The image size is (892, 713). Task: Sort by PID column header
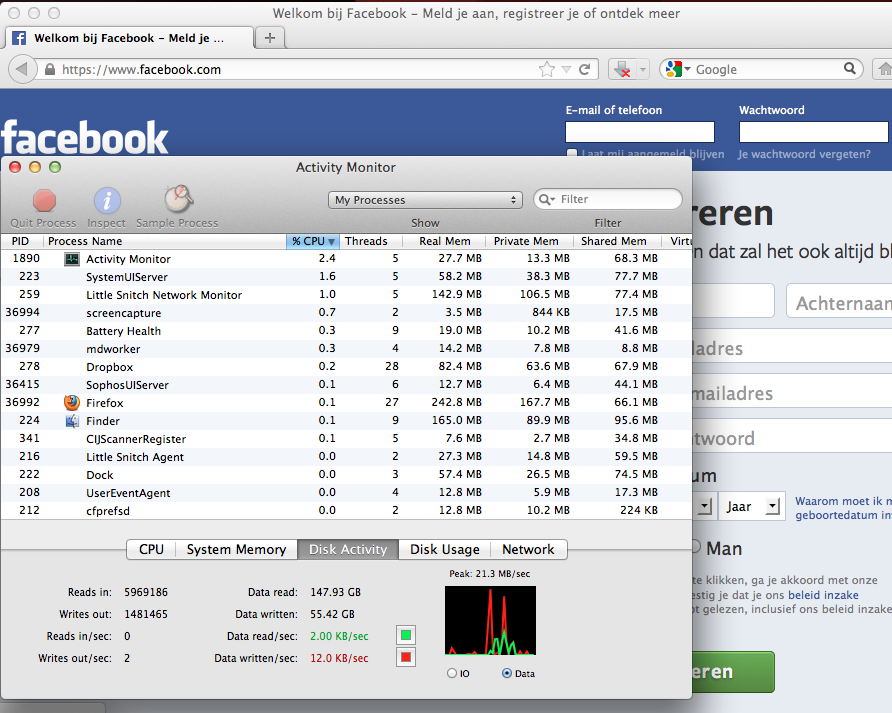tap(21, 241)
